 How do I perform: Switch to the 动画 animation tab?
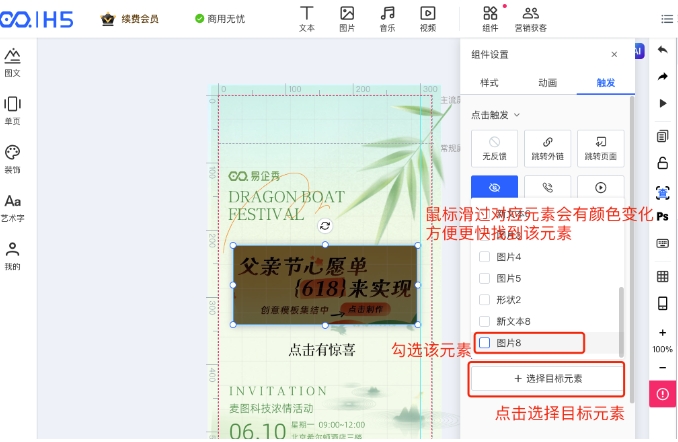tap(547, 83)
